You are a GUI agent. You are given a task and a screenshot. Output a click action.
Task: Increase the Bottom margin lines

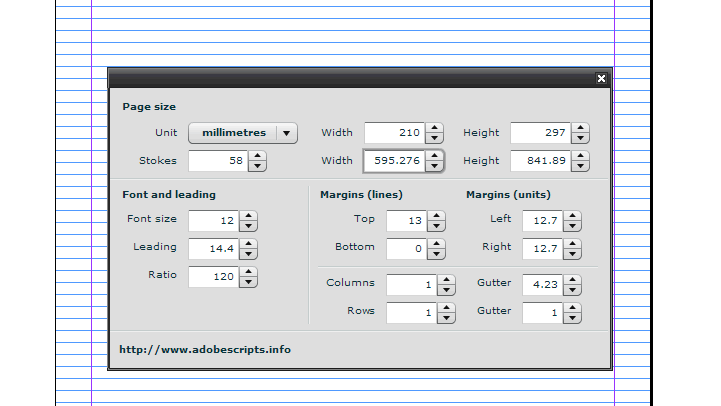[436, 244]
